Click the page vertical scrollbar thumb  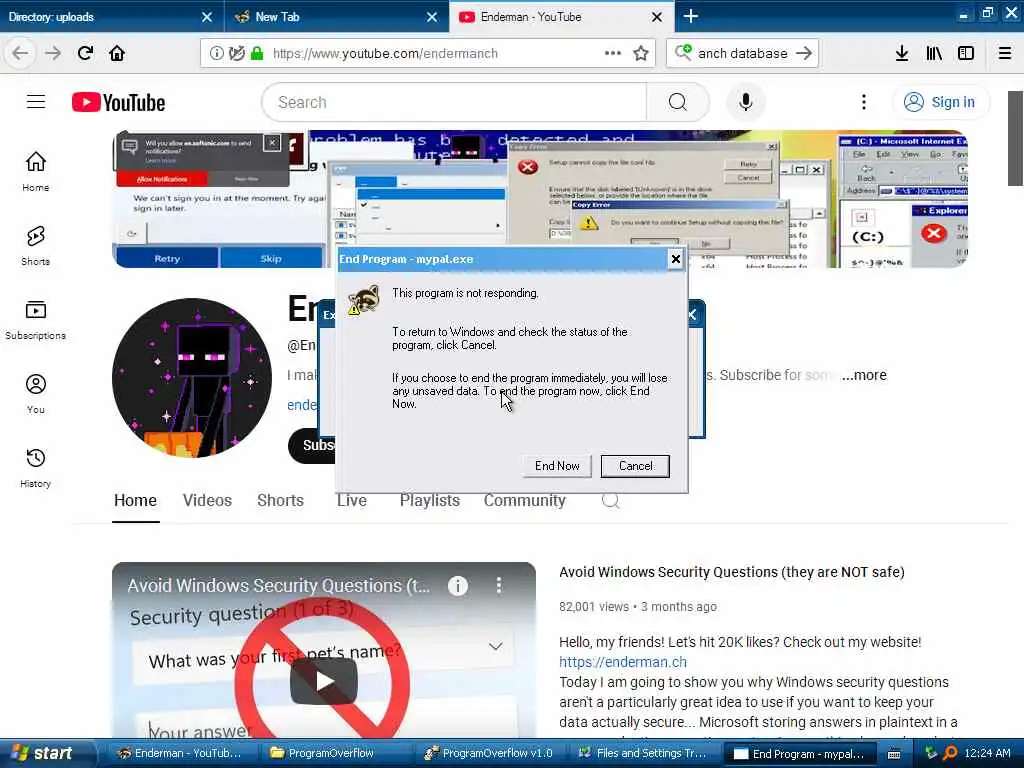pos(1016,138)
